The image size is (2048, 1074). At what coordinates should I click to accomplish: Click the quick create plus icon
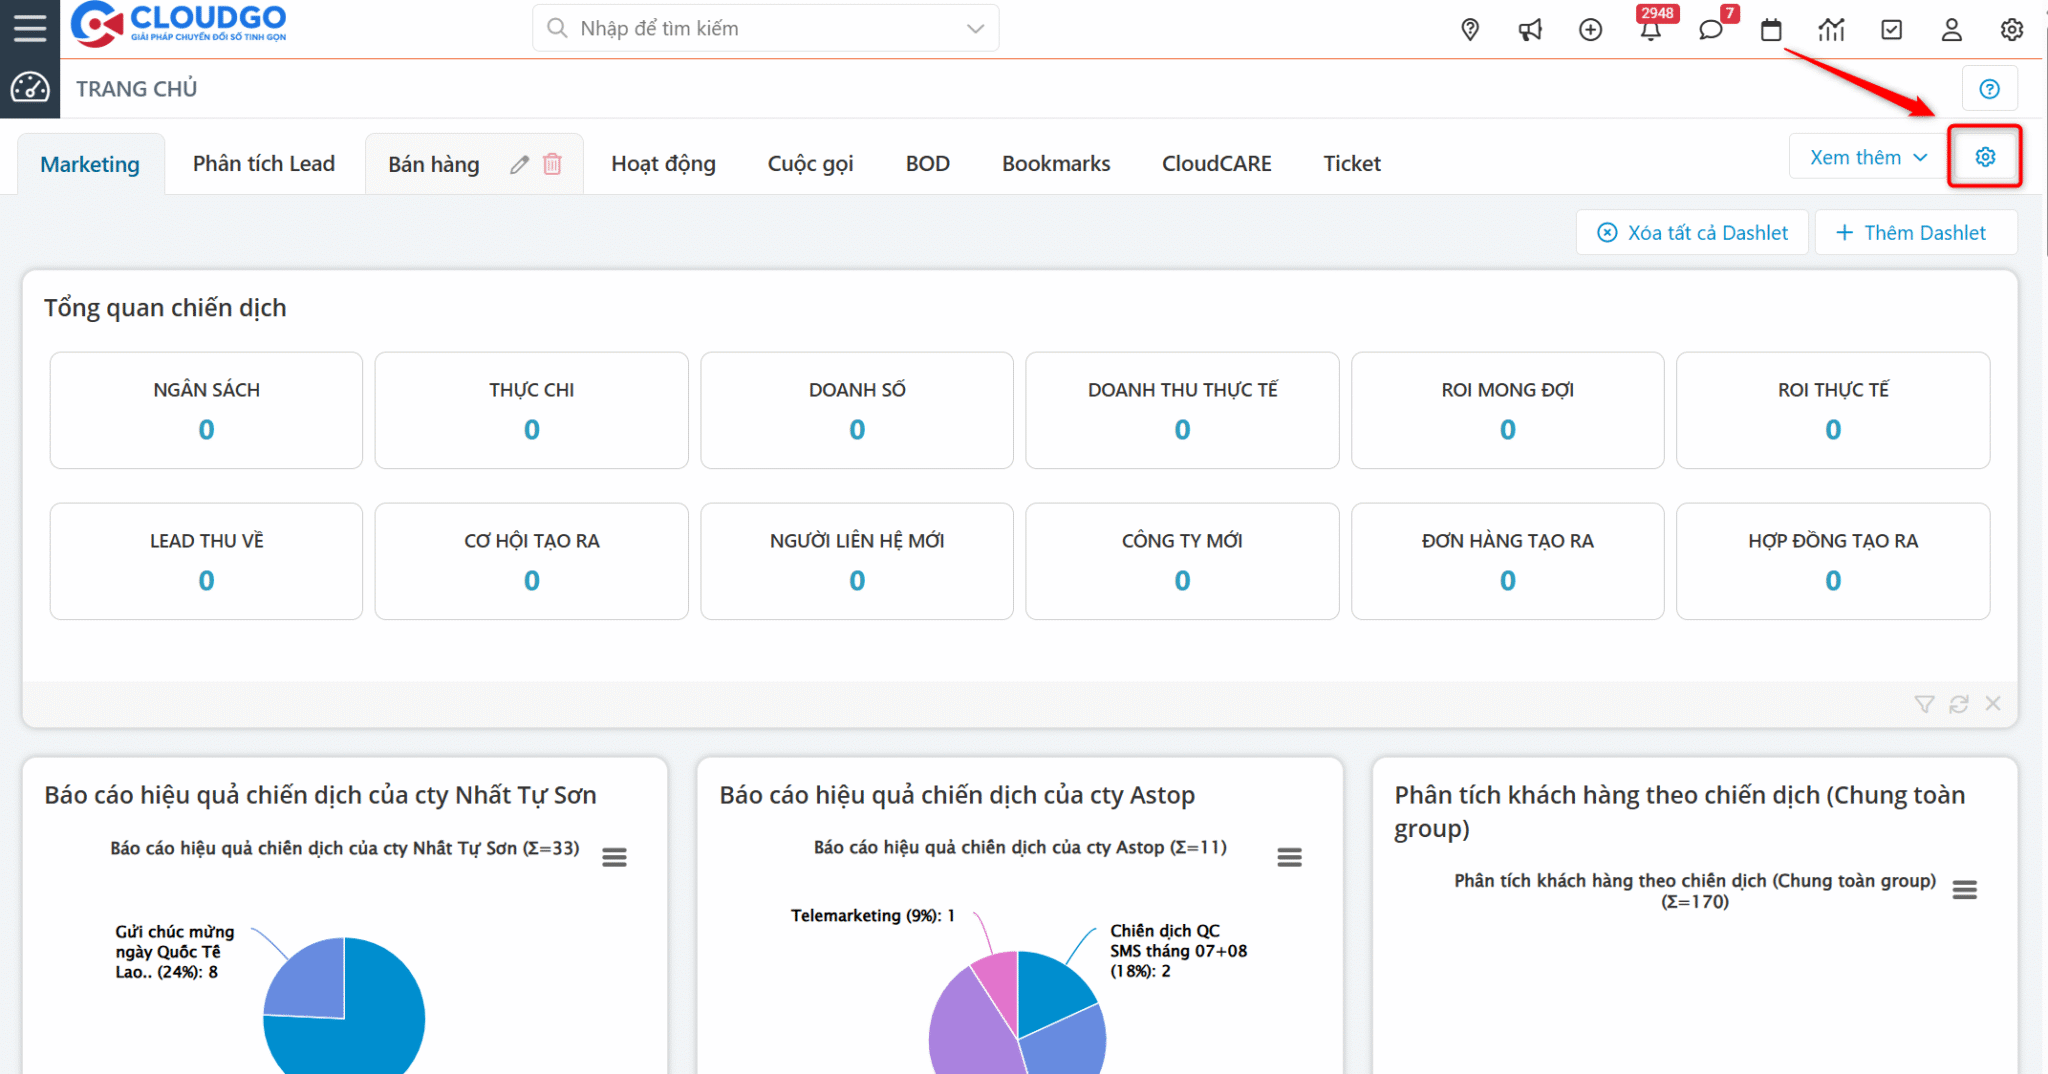(x=1590, y=29)
